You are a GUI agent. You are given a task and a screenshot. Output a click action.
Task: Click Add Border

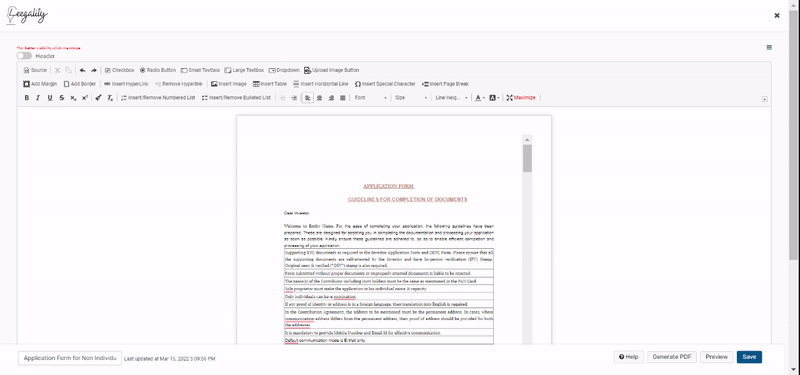pos(80,84)
